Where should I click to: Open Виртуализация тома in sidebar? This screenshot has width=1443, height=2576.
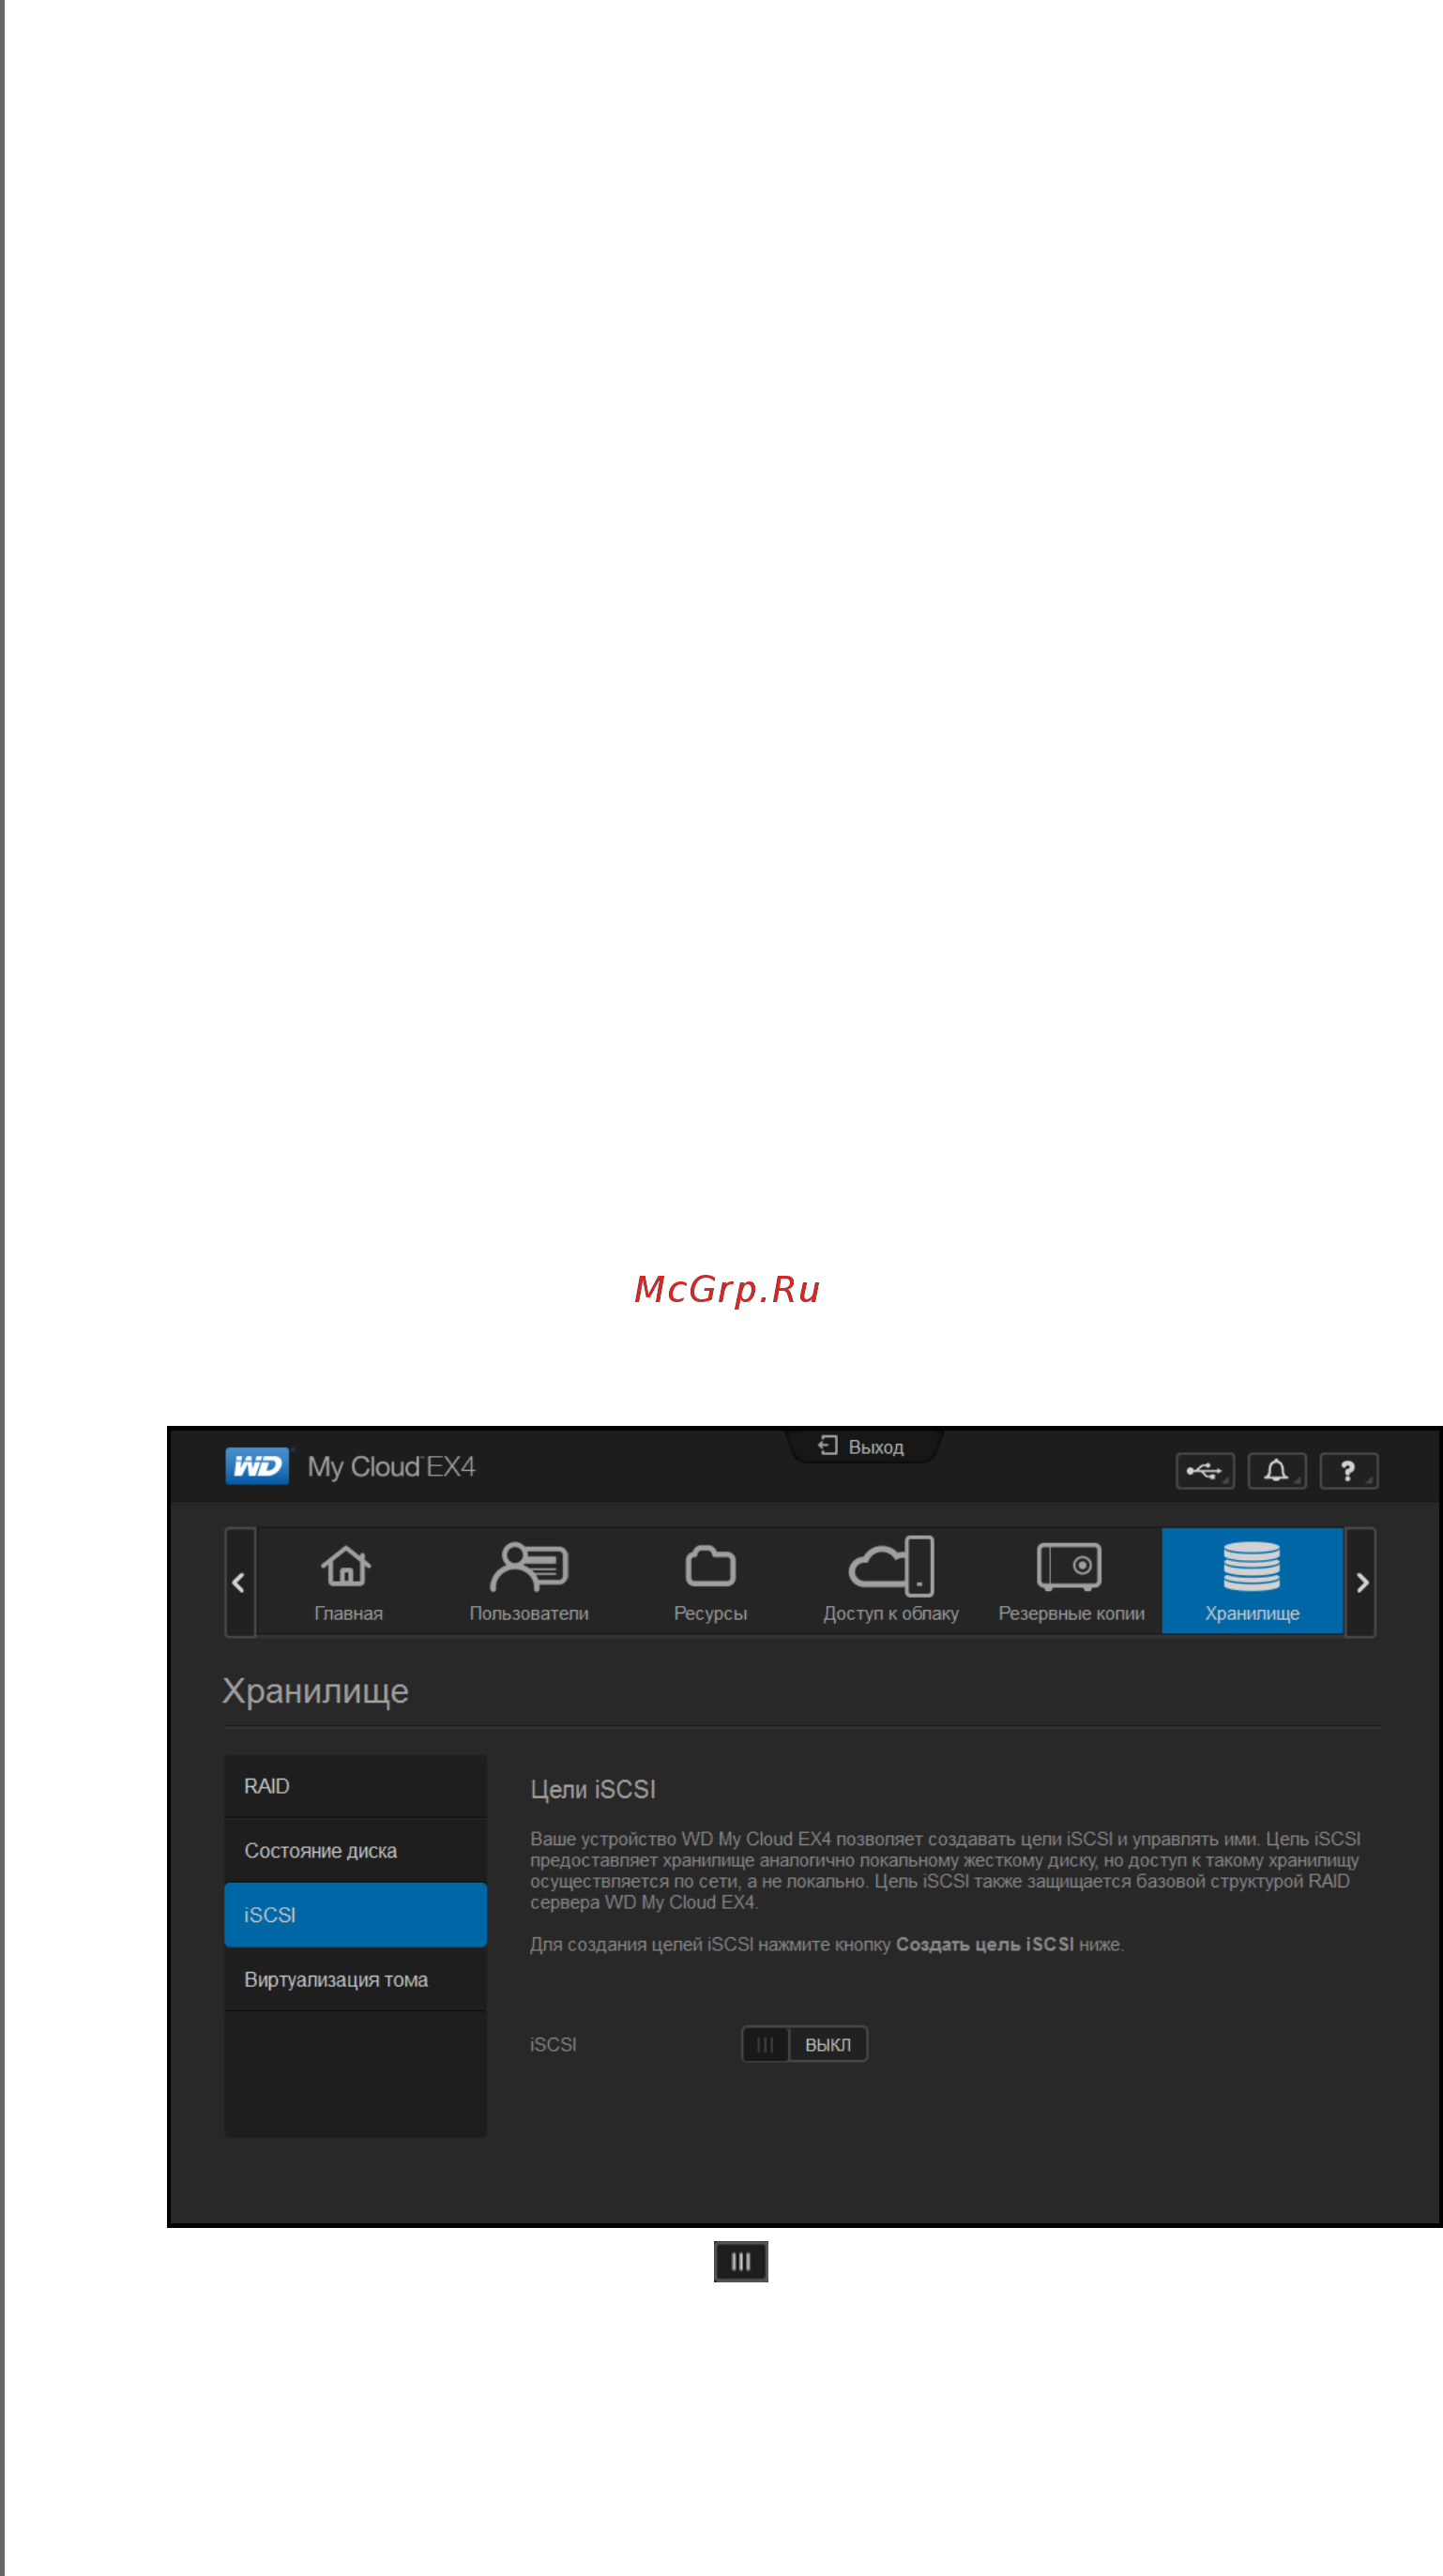[355, 1980]
